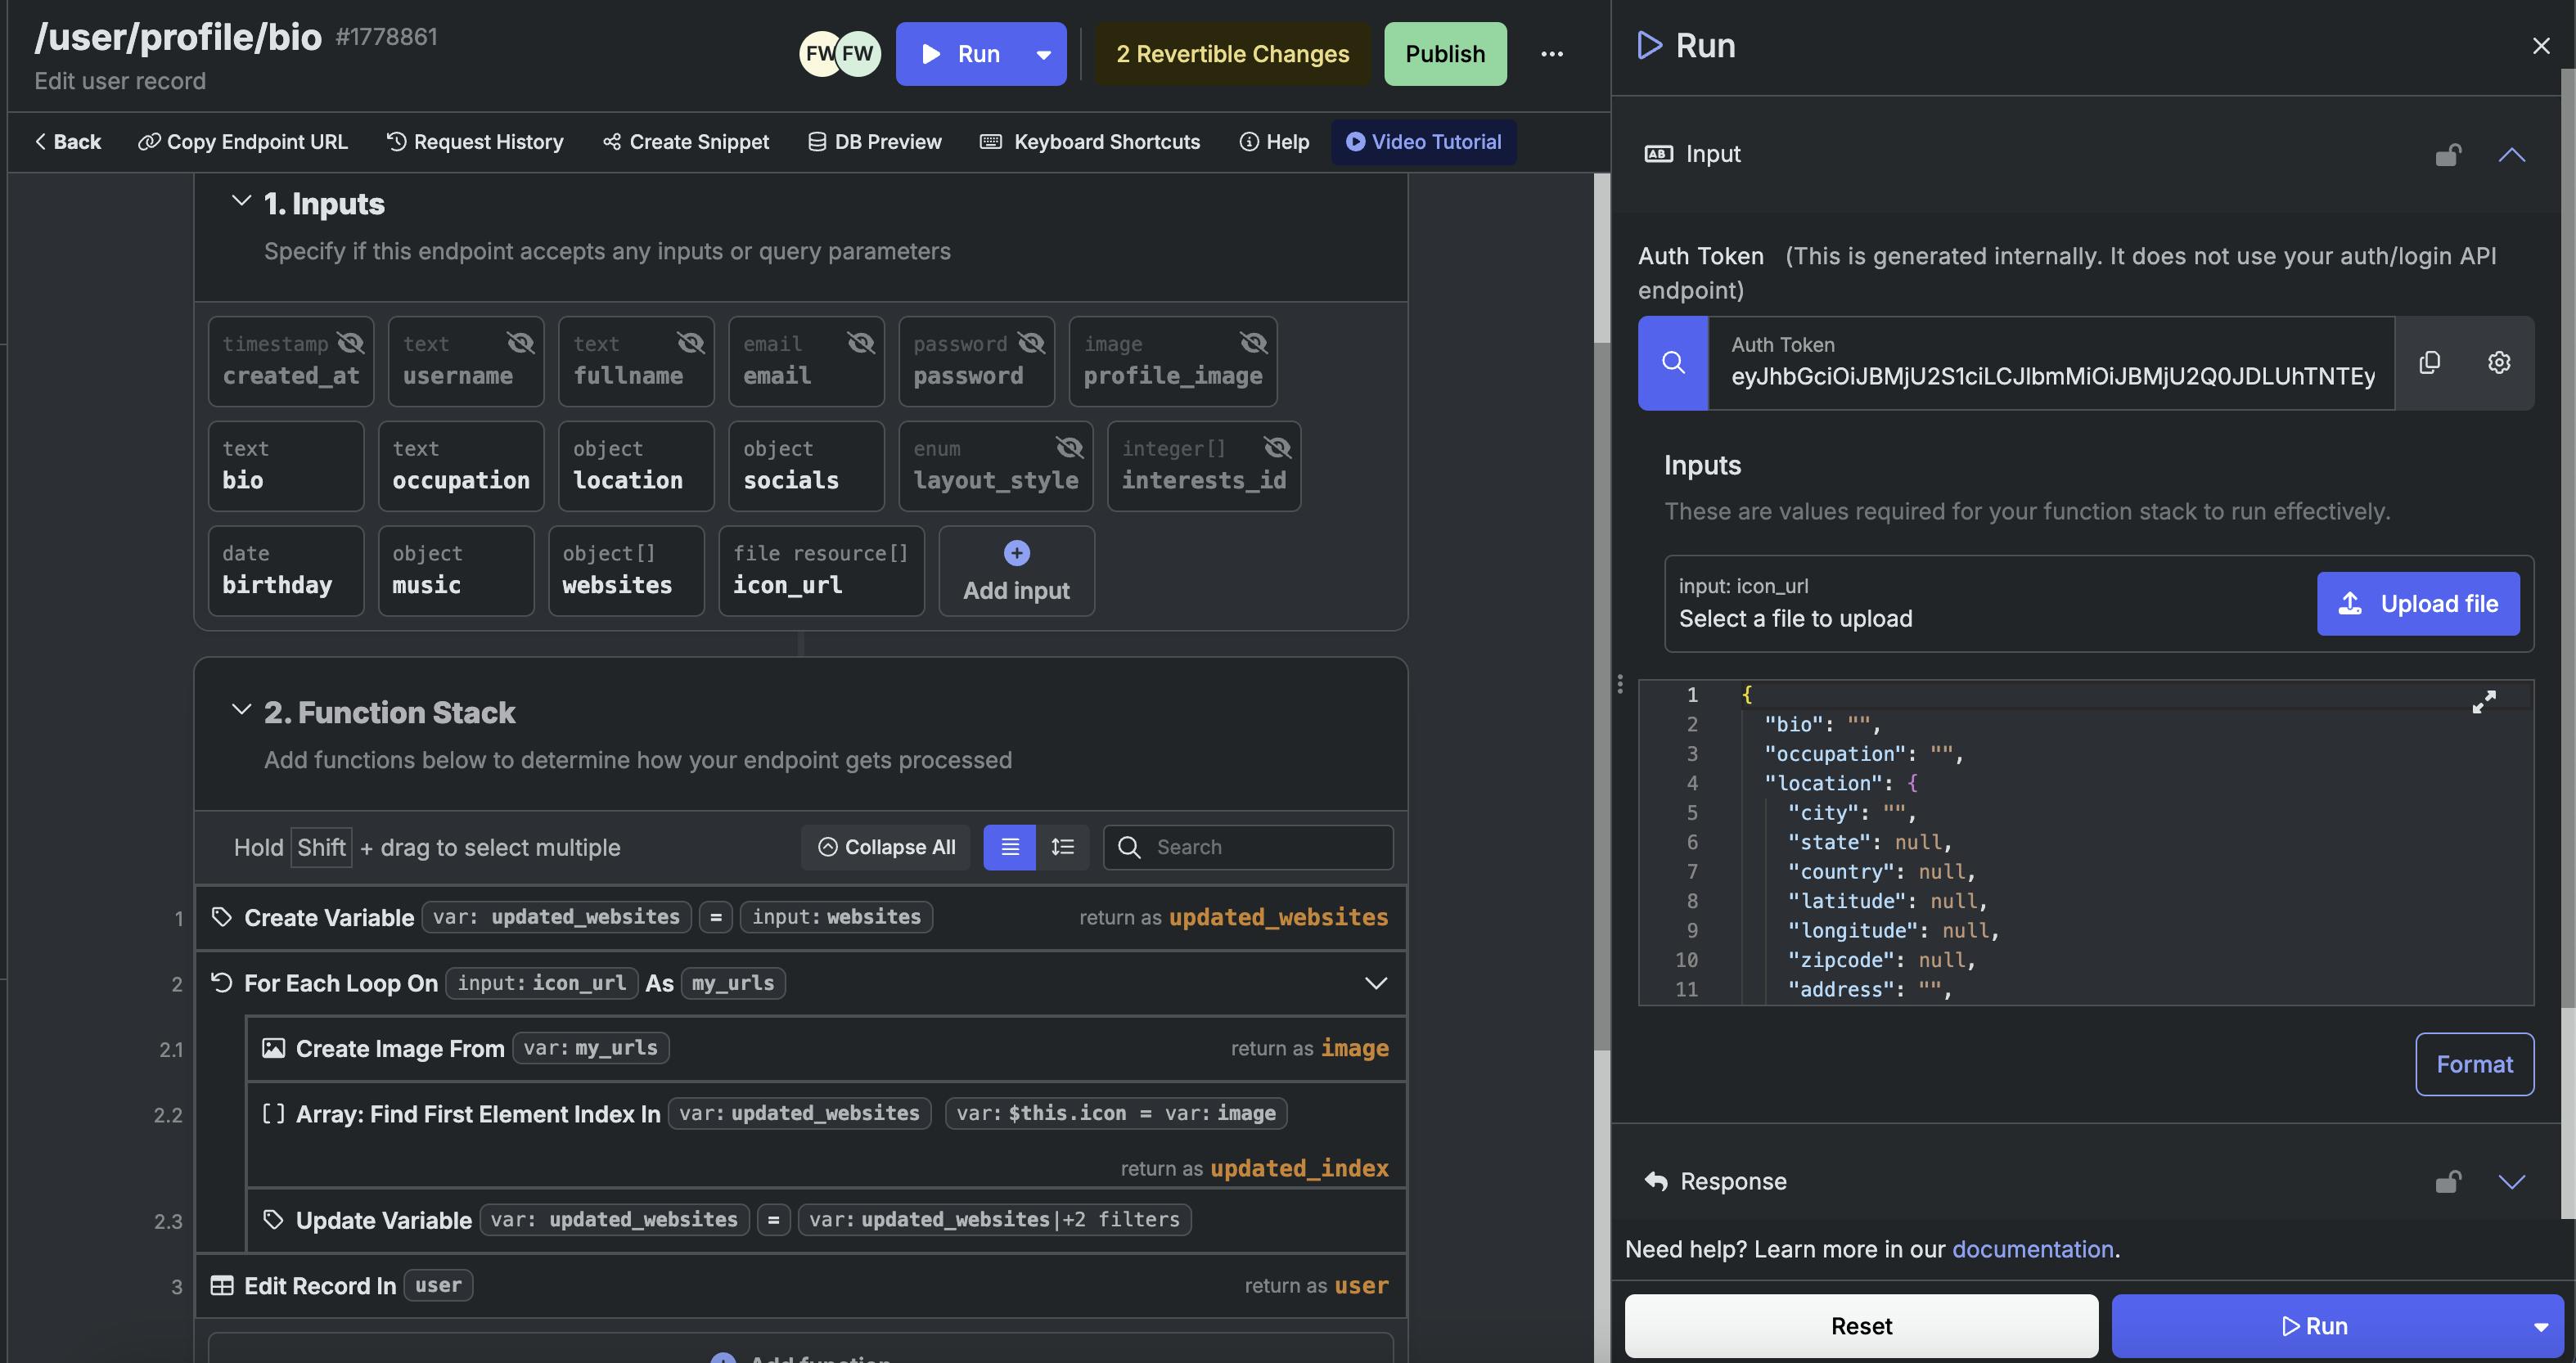Click the plus icon on Add input
This screenshot has height=1363, width=2576.
[x=1017, y=553]
